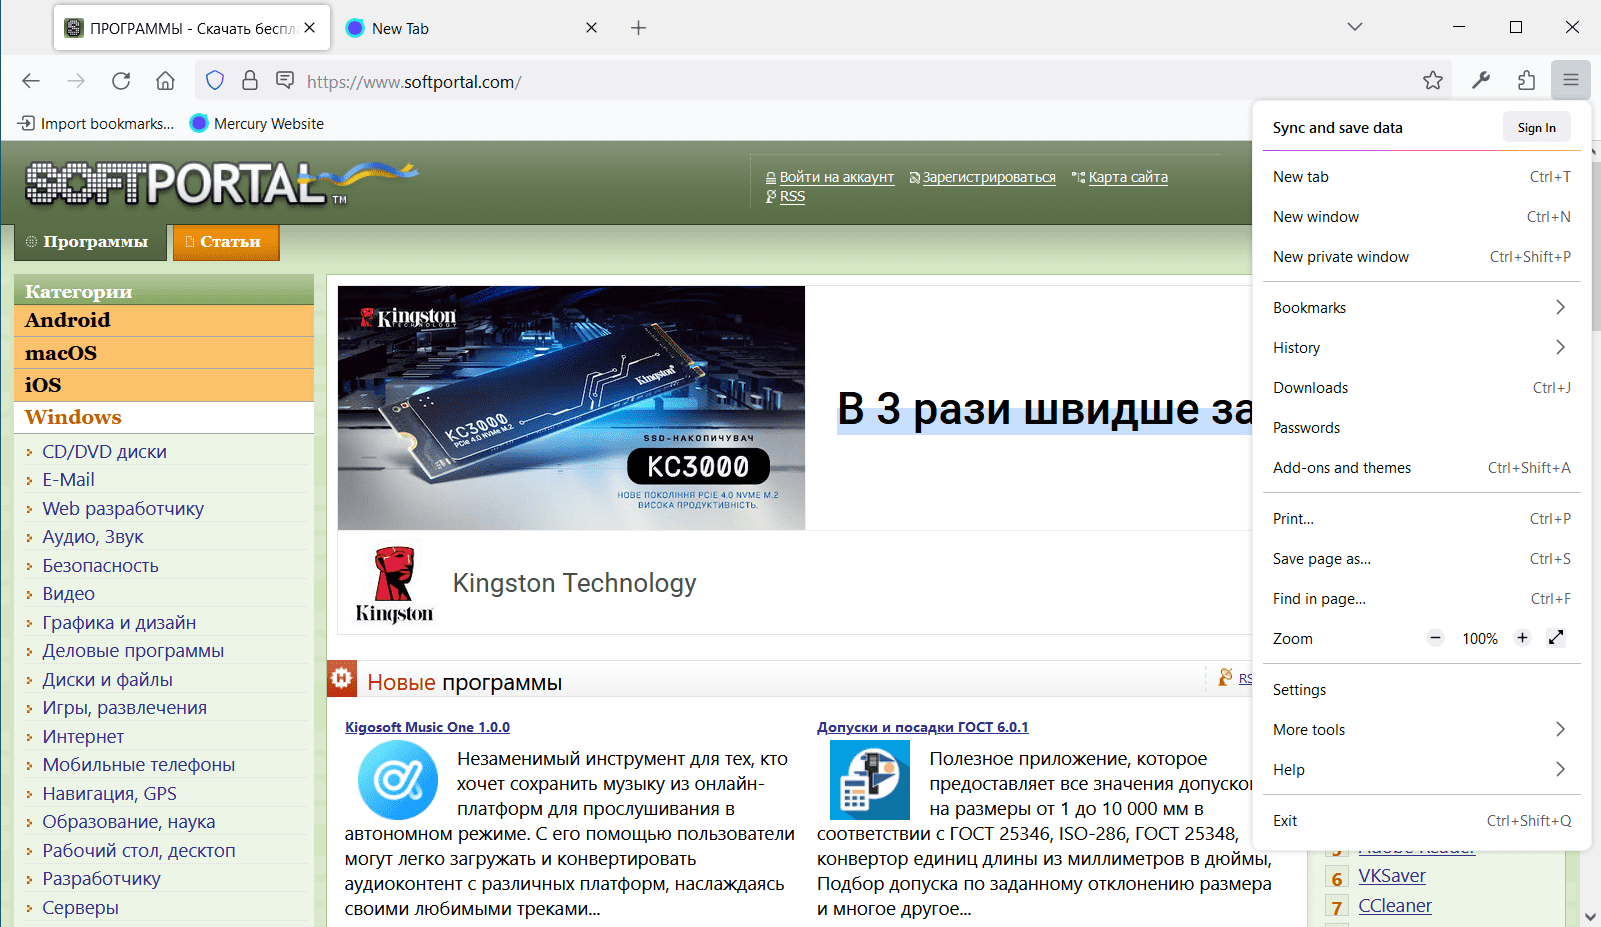This screenshot has height=927, width=1601.
Task: Close the New Tab tab
Action: tap(591, 28)
